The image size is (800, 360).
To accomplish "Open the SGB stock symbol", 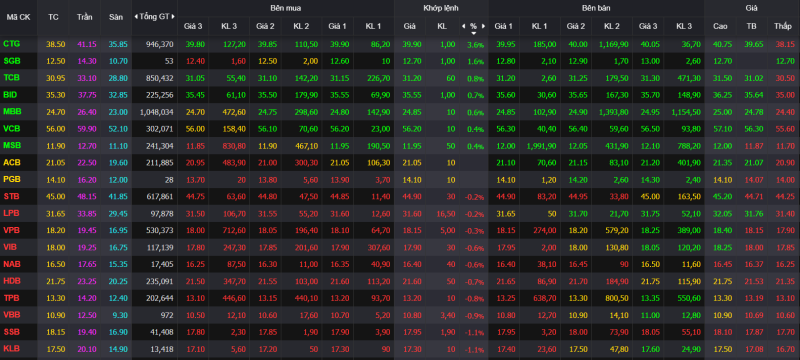I will coord(12,61).
